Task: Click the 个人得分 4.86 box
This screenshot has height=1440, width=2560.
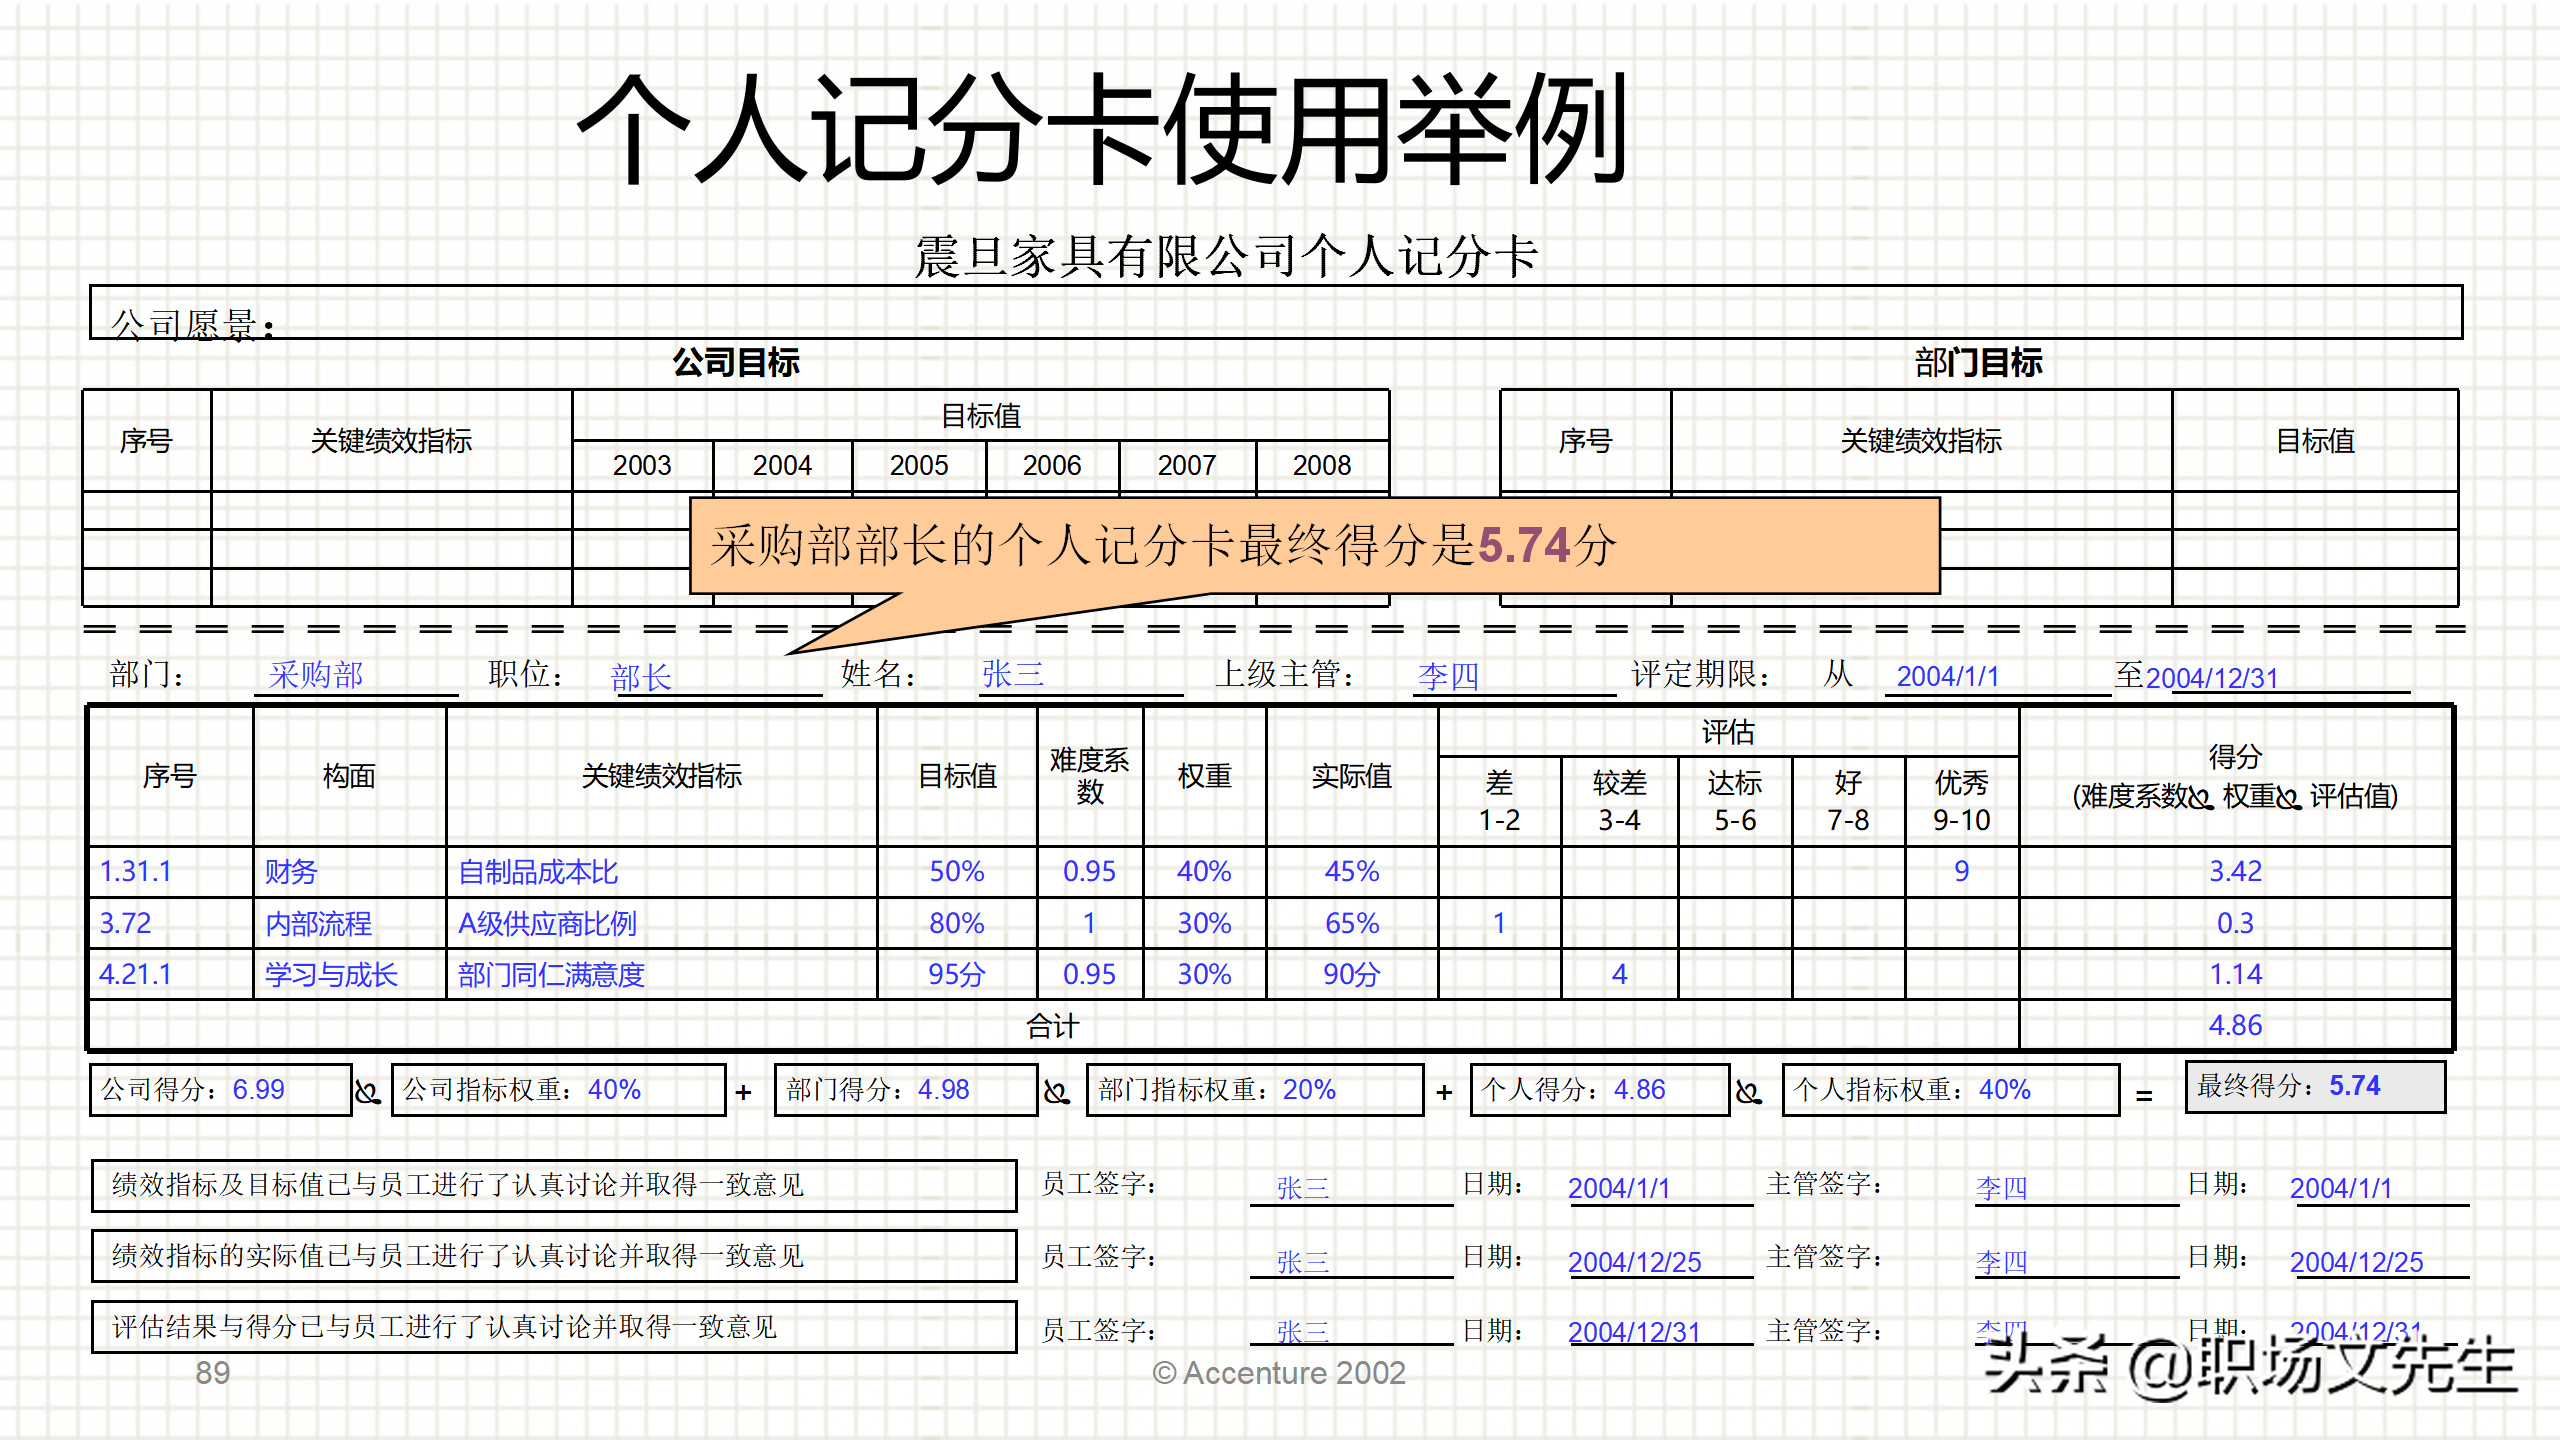Action: (x=1598, y=1090)
